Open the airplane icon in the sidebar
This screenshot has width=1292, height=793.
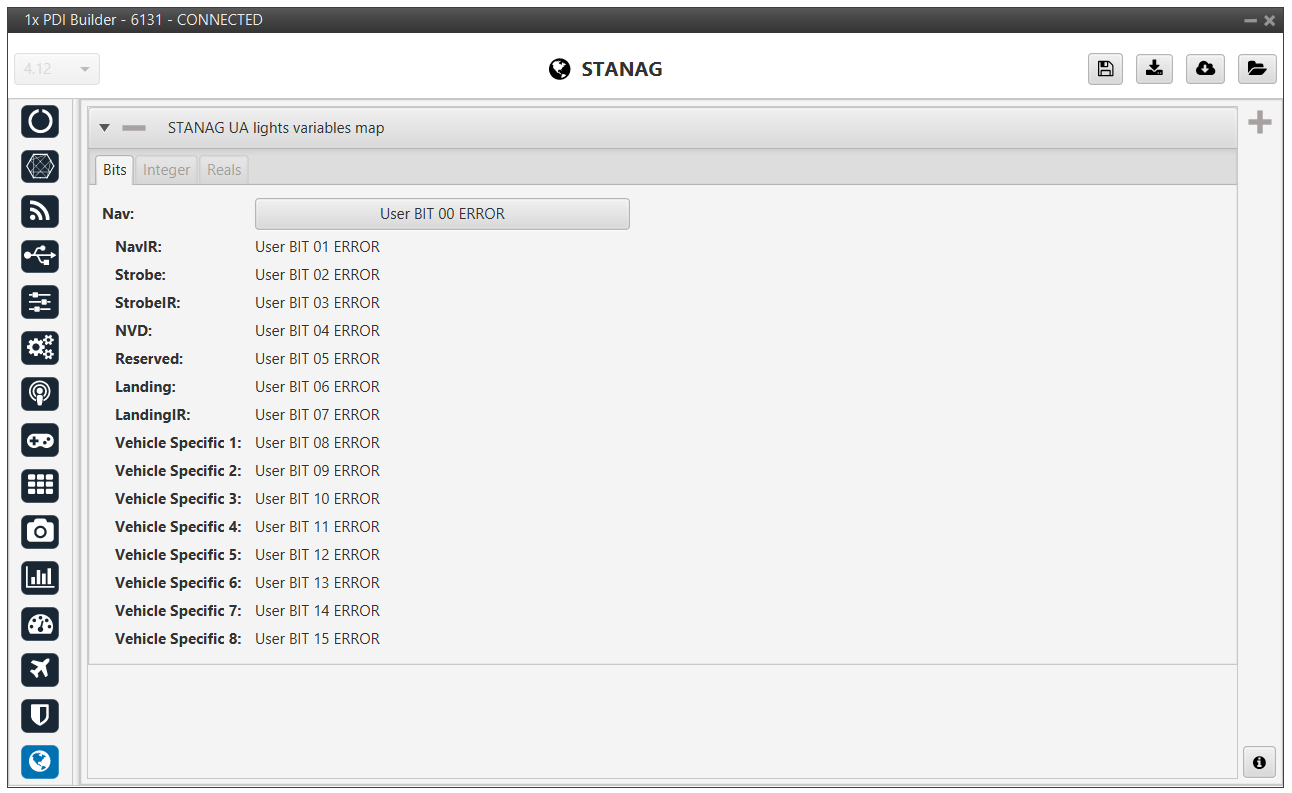40,669
